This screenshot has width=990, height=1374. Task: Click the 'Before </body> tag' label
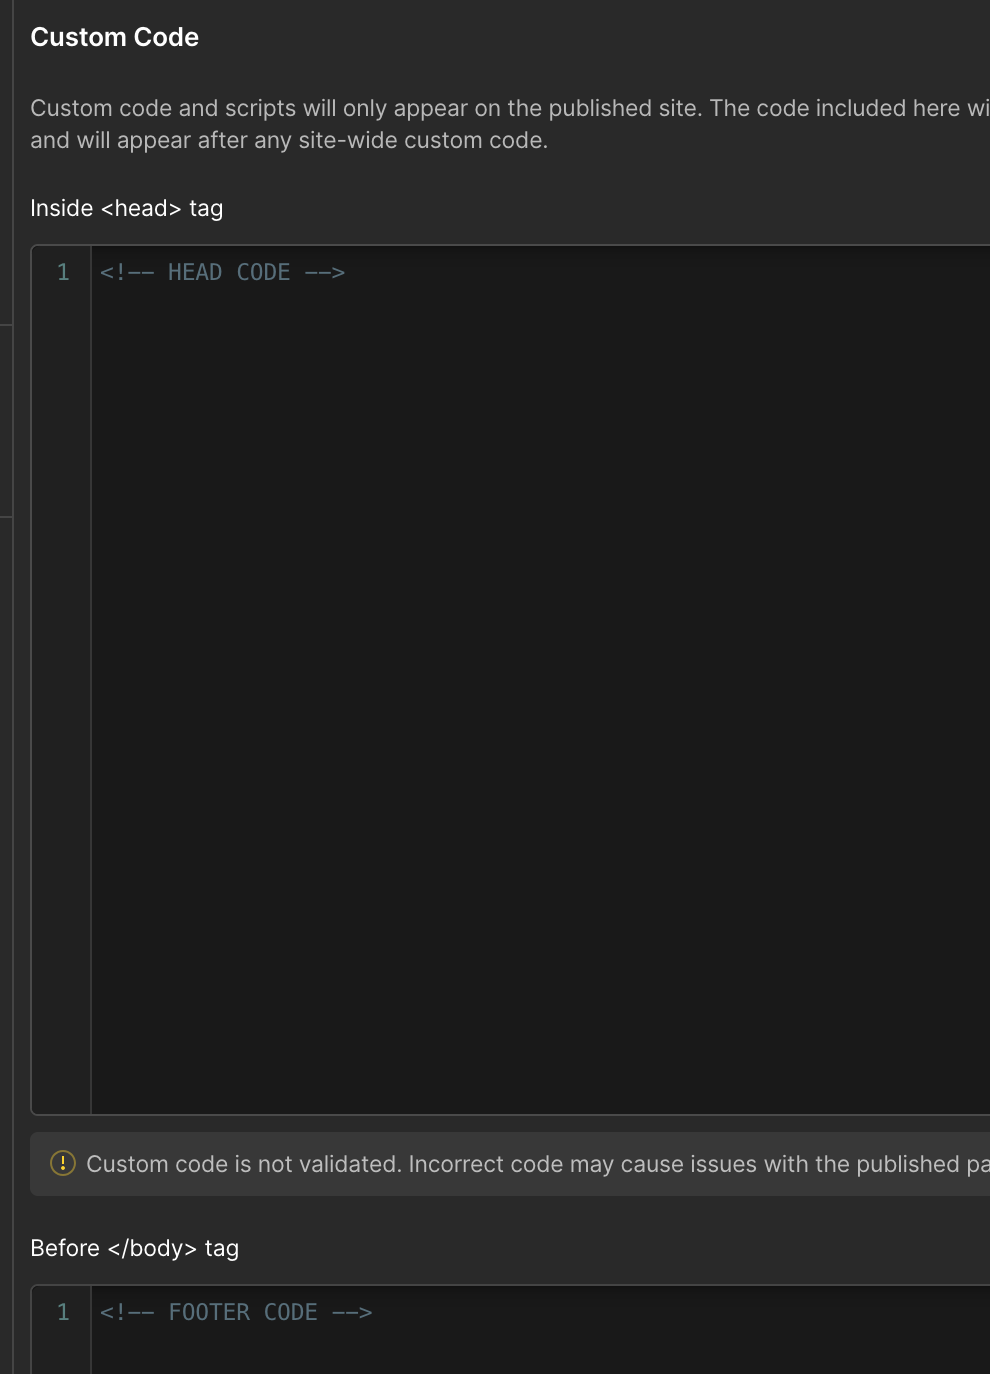135,1248
